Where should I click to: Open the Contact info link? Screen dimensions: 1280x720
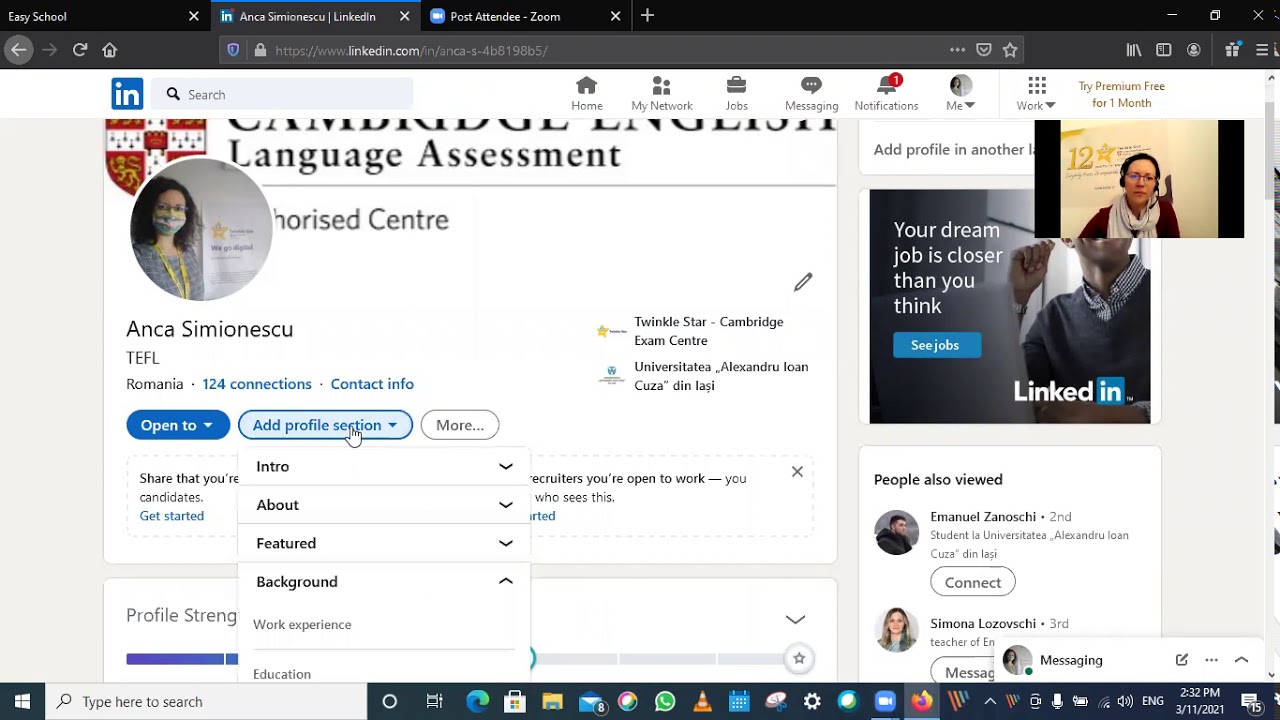(372, 384)
